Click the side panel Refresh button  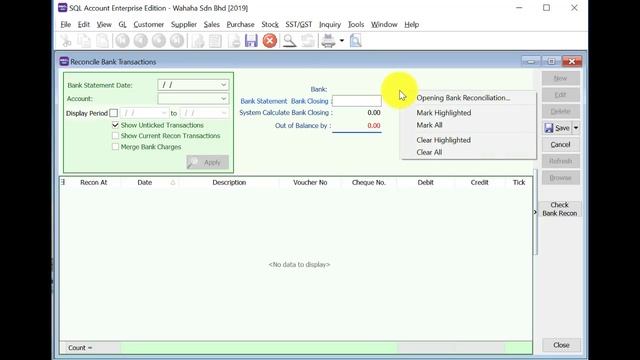point(560,161)
